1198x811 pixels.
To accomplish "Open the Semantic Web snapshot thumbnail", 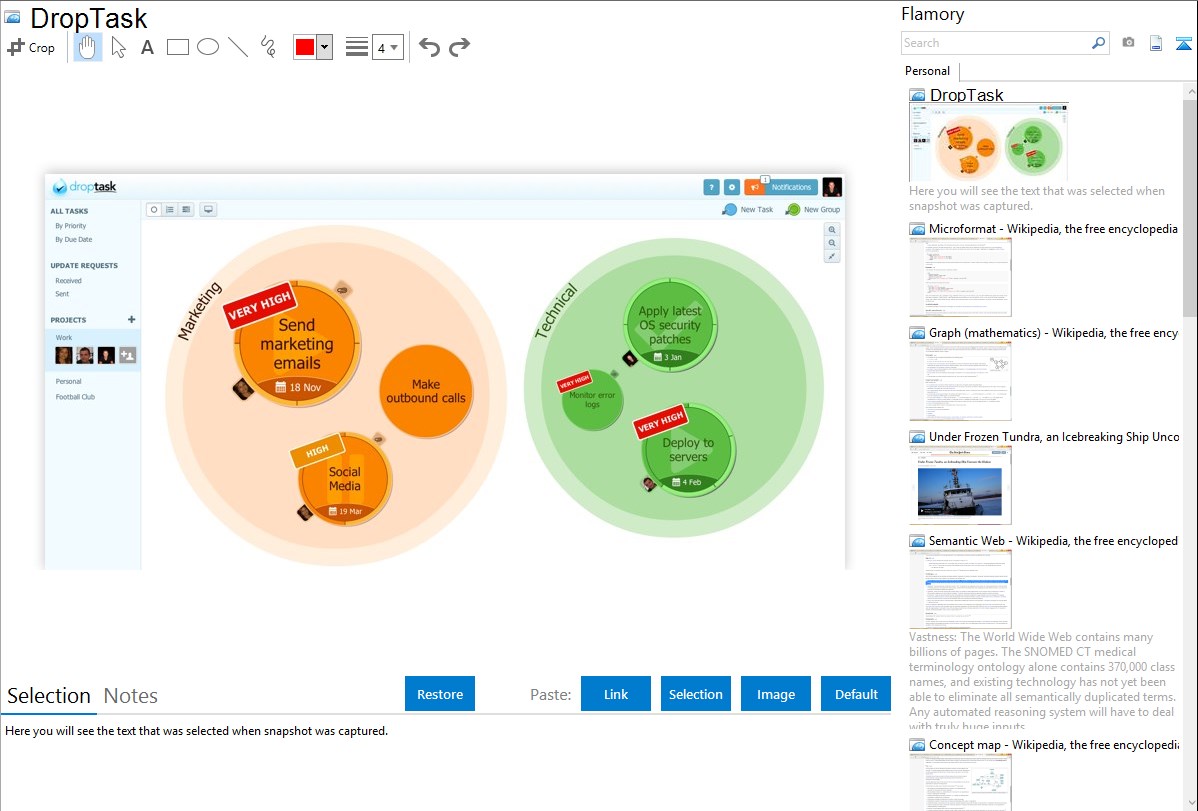I will click(x=960, y=589).
